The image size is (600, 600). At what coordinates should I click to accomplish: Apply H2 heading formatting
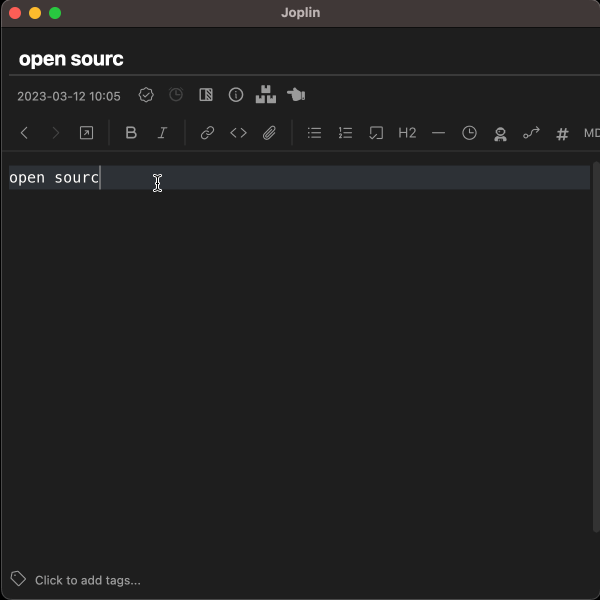click(407, 133)
